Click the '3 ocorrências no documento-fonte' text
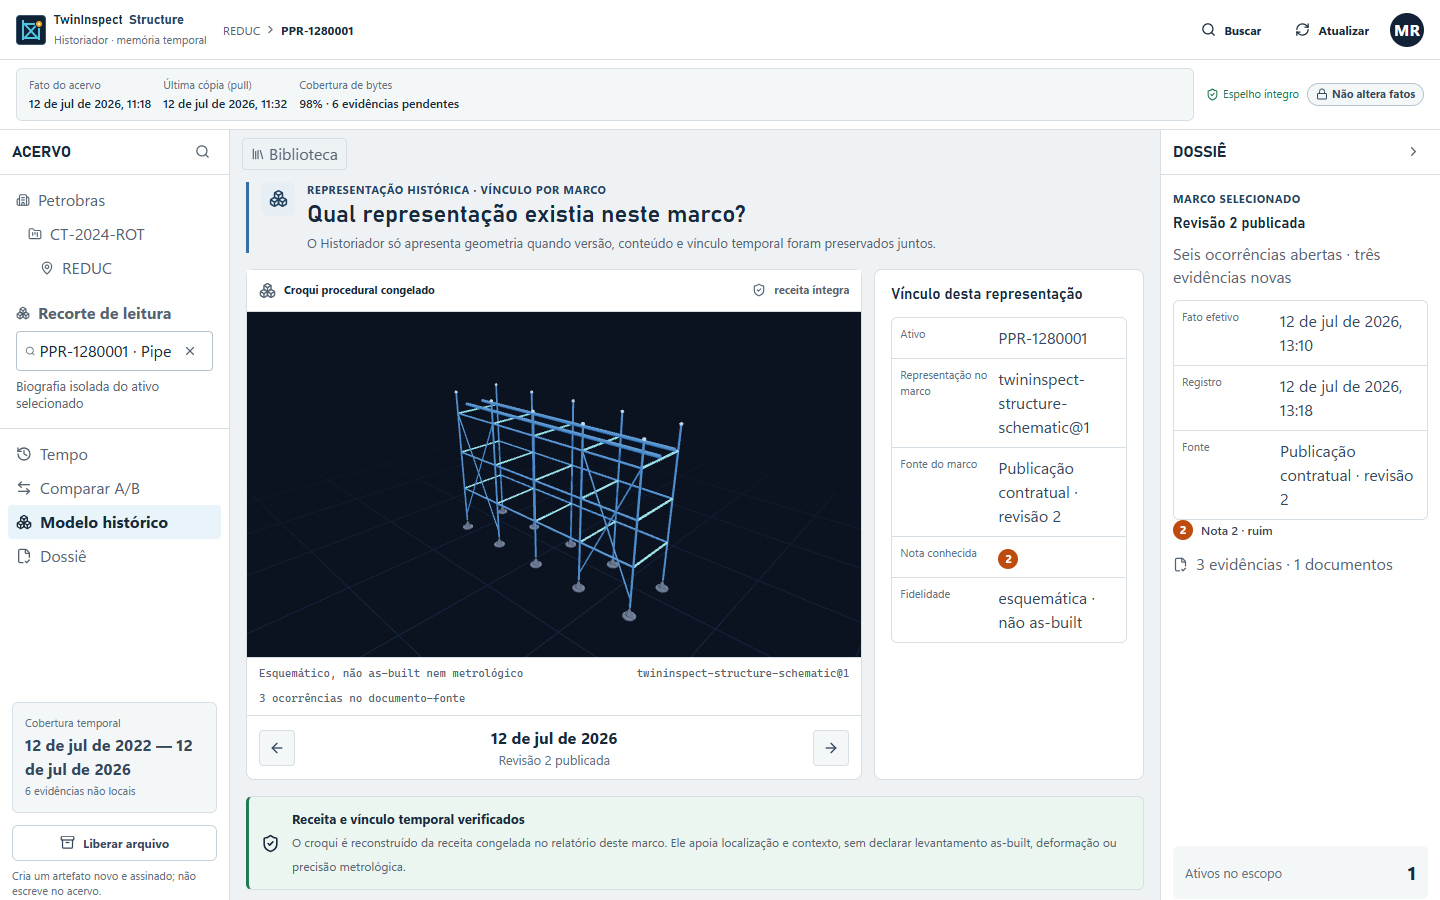This screenshot has height=900, width=1440. pos(362,698)
